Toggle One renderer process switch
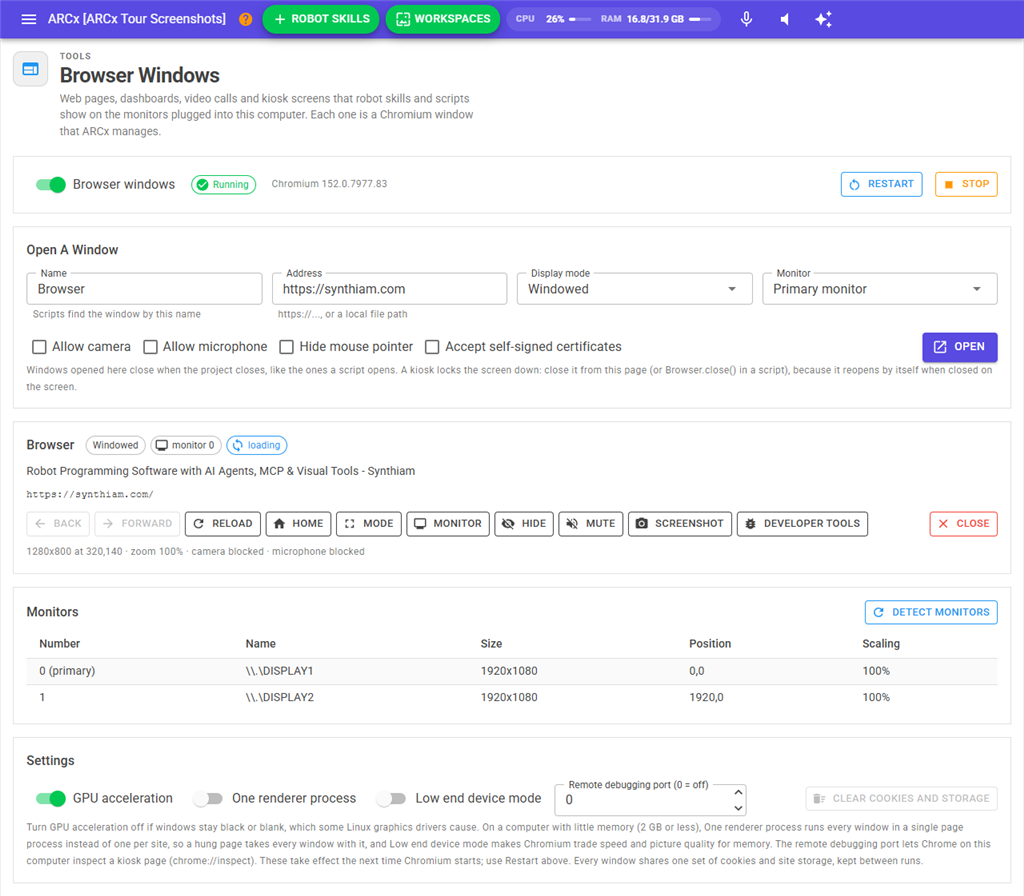 [208, 799]
